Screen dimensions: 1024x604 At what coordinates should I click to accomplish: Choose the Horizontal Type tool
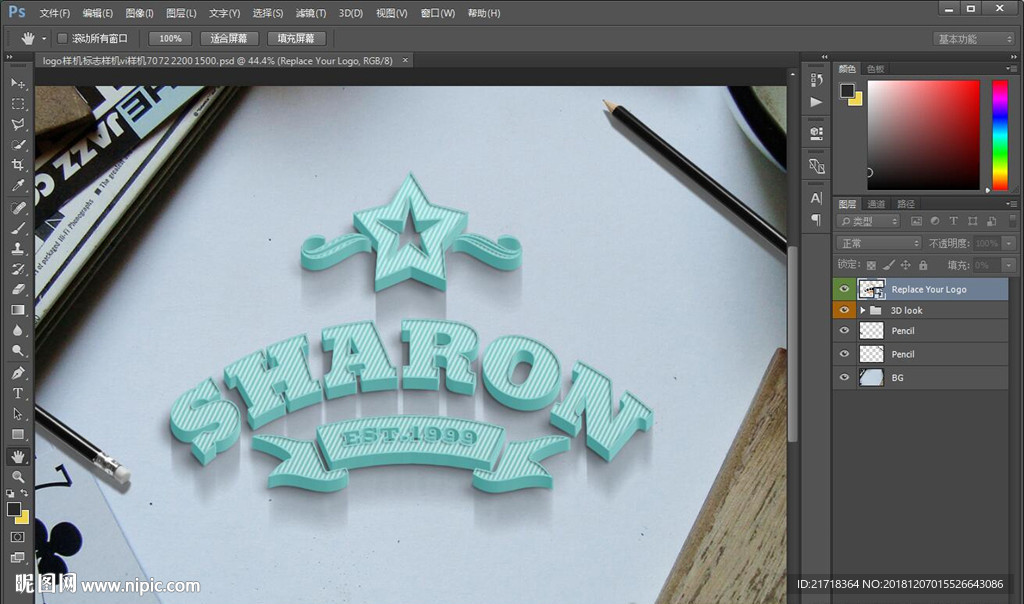(x=18, y=393)
